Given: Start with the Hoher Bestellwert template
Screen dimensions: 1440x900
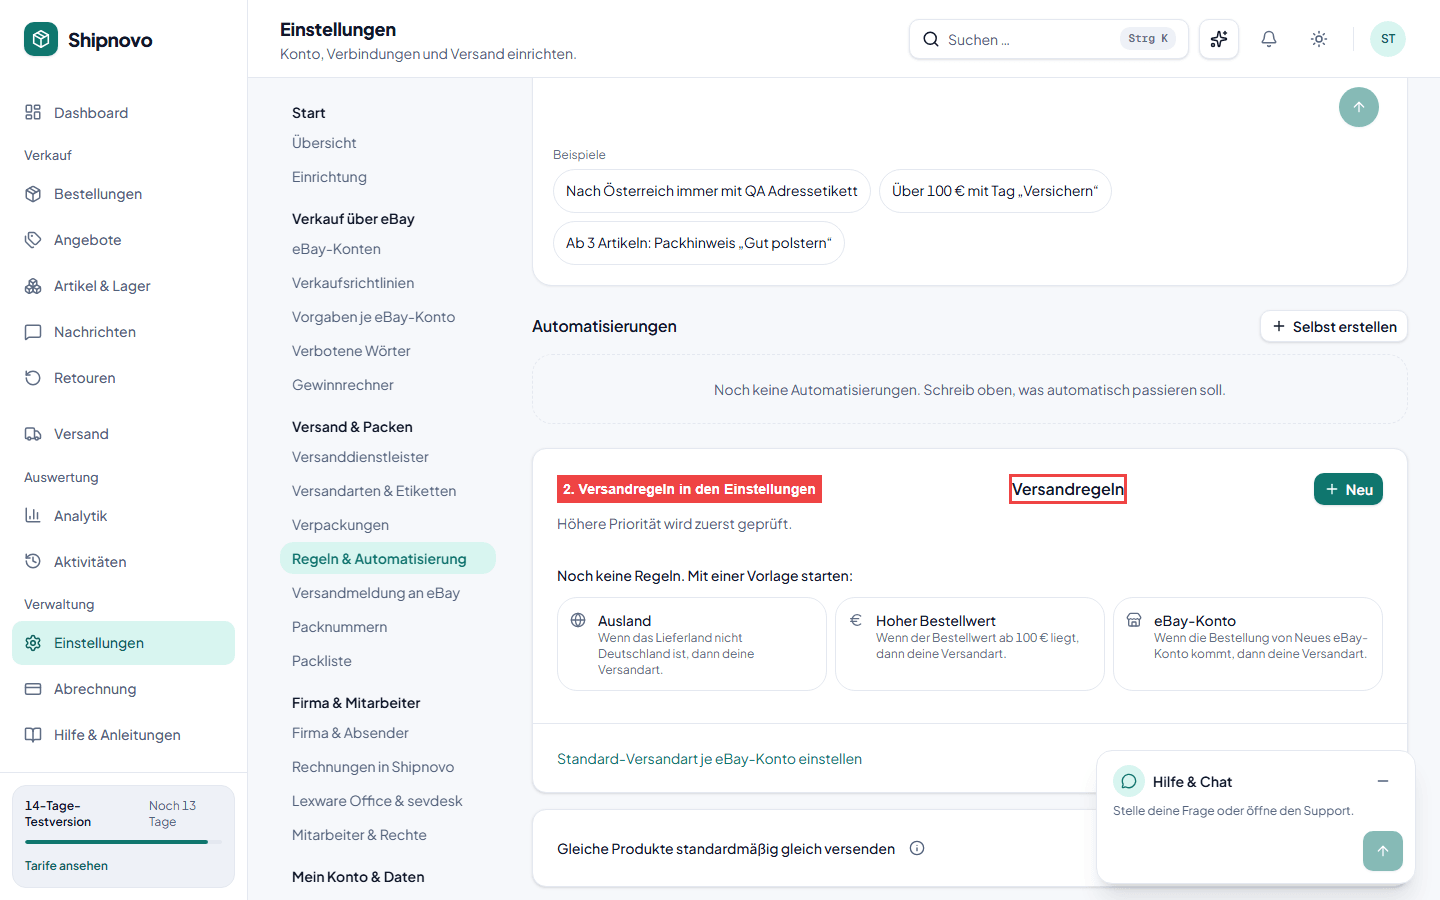Looking at the screenshot, I should (970, 644).
